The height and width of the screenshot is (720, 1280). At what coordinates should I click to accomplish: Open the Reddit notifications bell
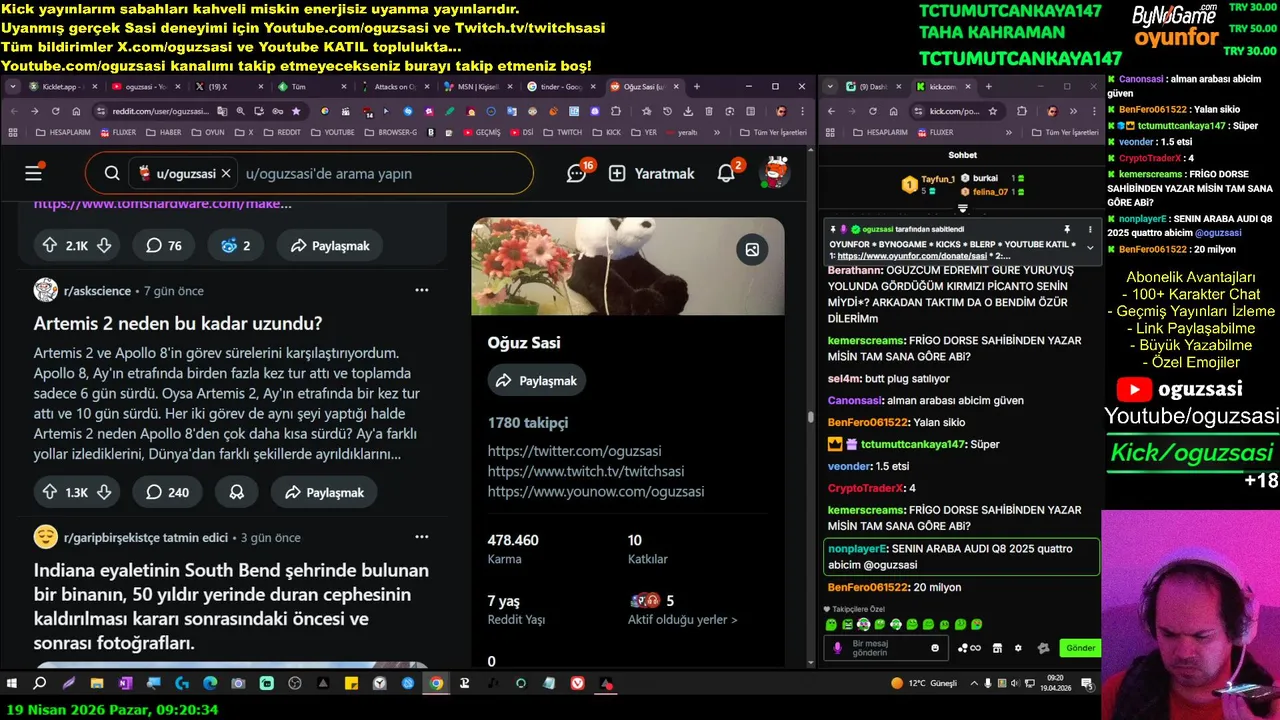click(x=726, y=173)
